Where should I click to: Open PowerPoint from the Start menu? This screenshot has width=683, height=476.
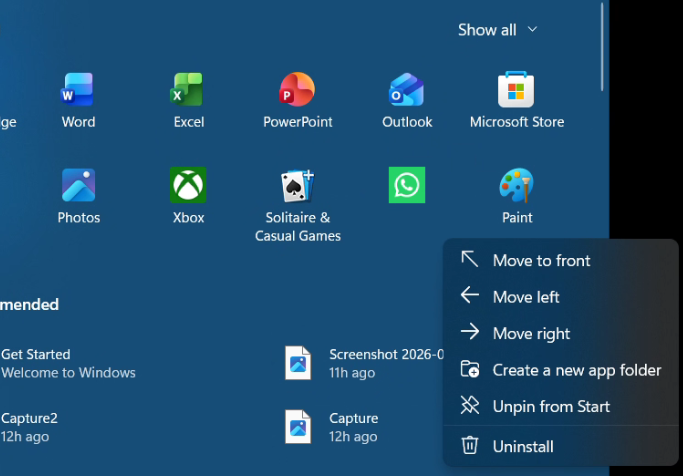pos(298,101)
